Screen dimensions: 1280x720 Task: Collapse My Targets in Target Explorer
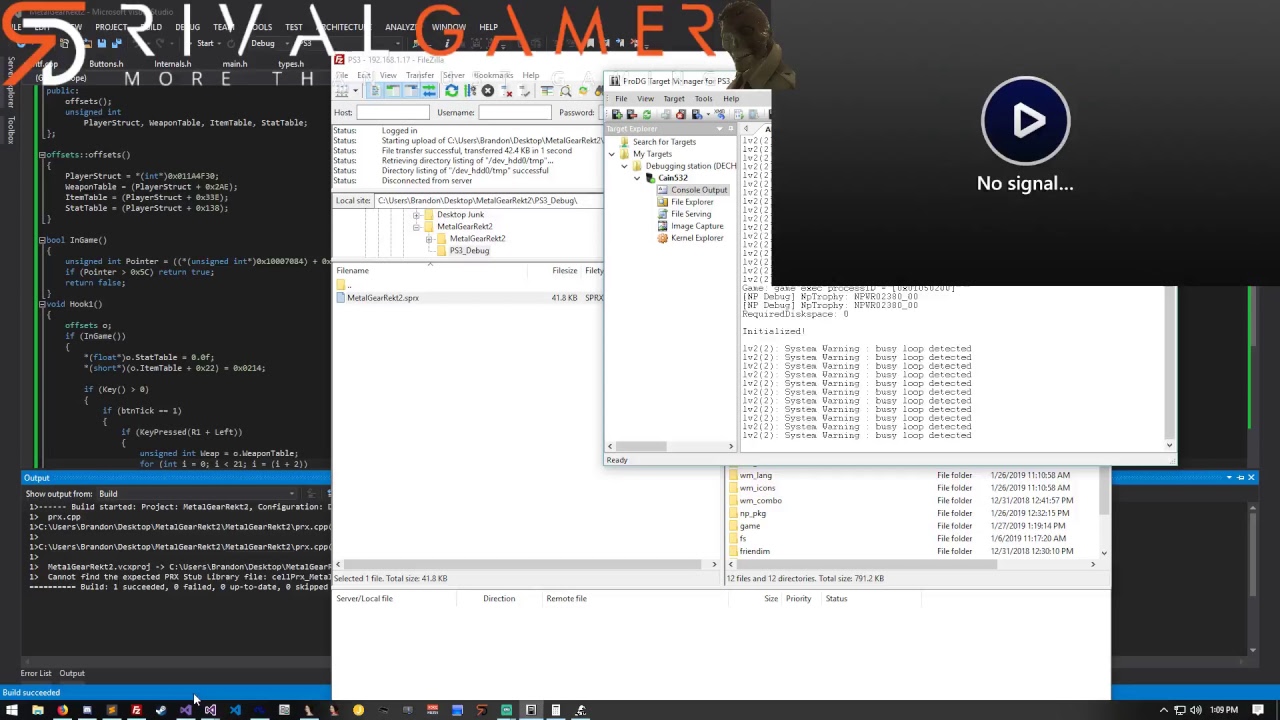612,154
